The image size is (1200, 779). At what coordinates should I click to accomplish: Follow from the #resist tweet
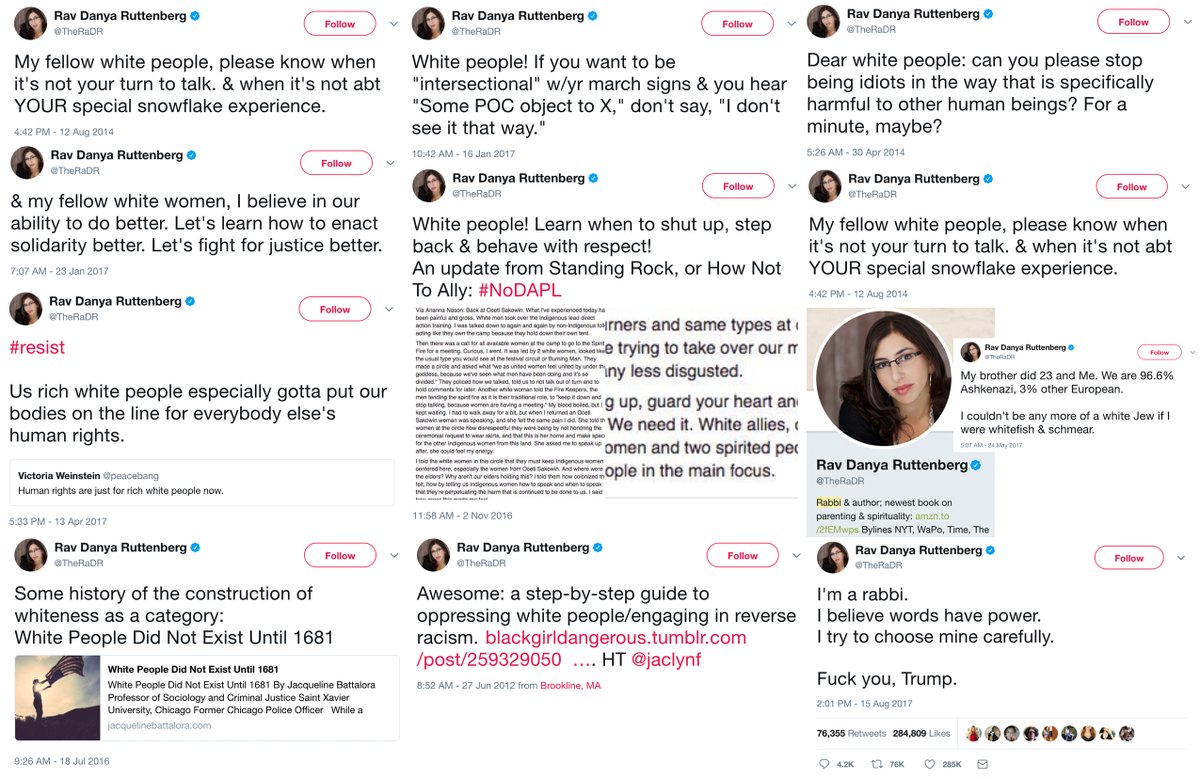click(335, 310)
